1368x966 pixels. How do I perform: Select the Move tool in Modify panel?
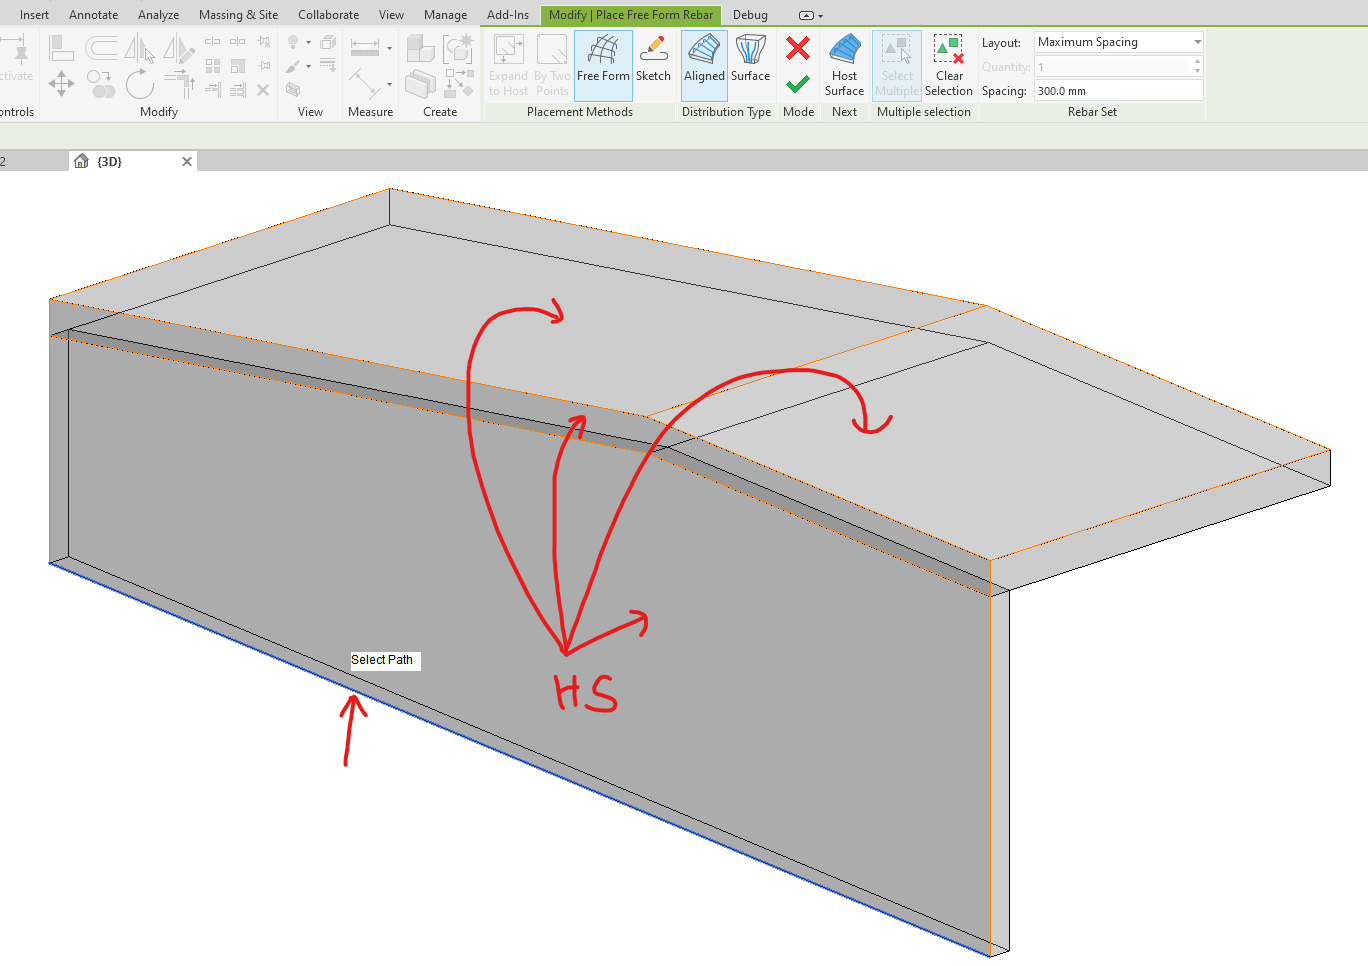(x=61, y=84)
